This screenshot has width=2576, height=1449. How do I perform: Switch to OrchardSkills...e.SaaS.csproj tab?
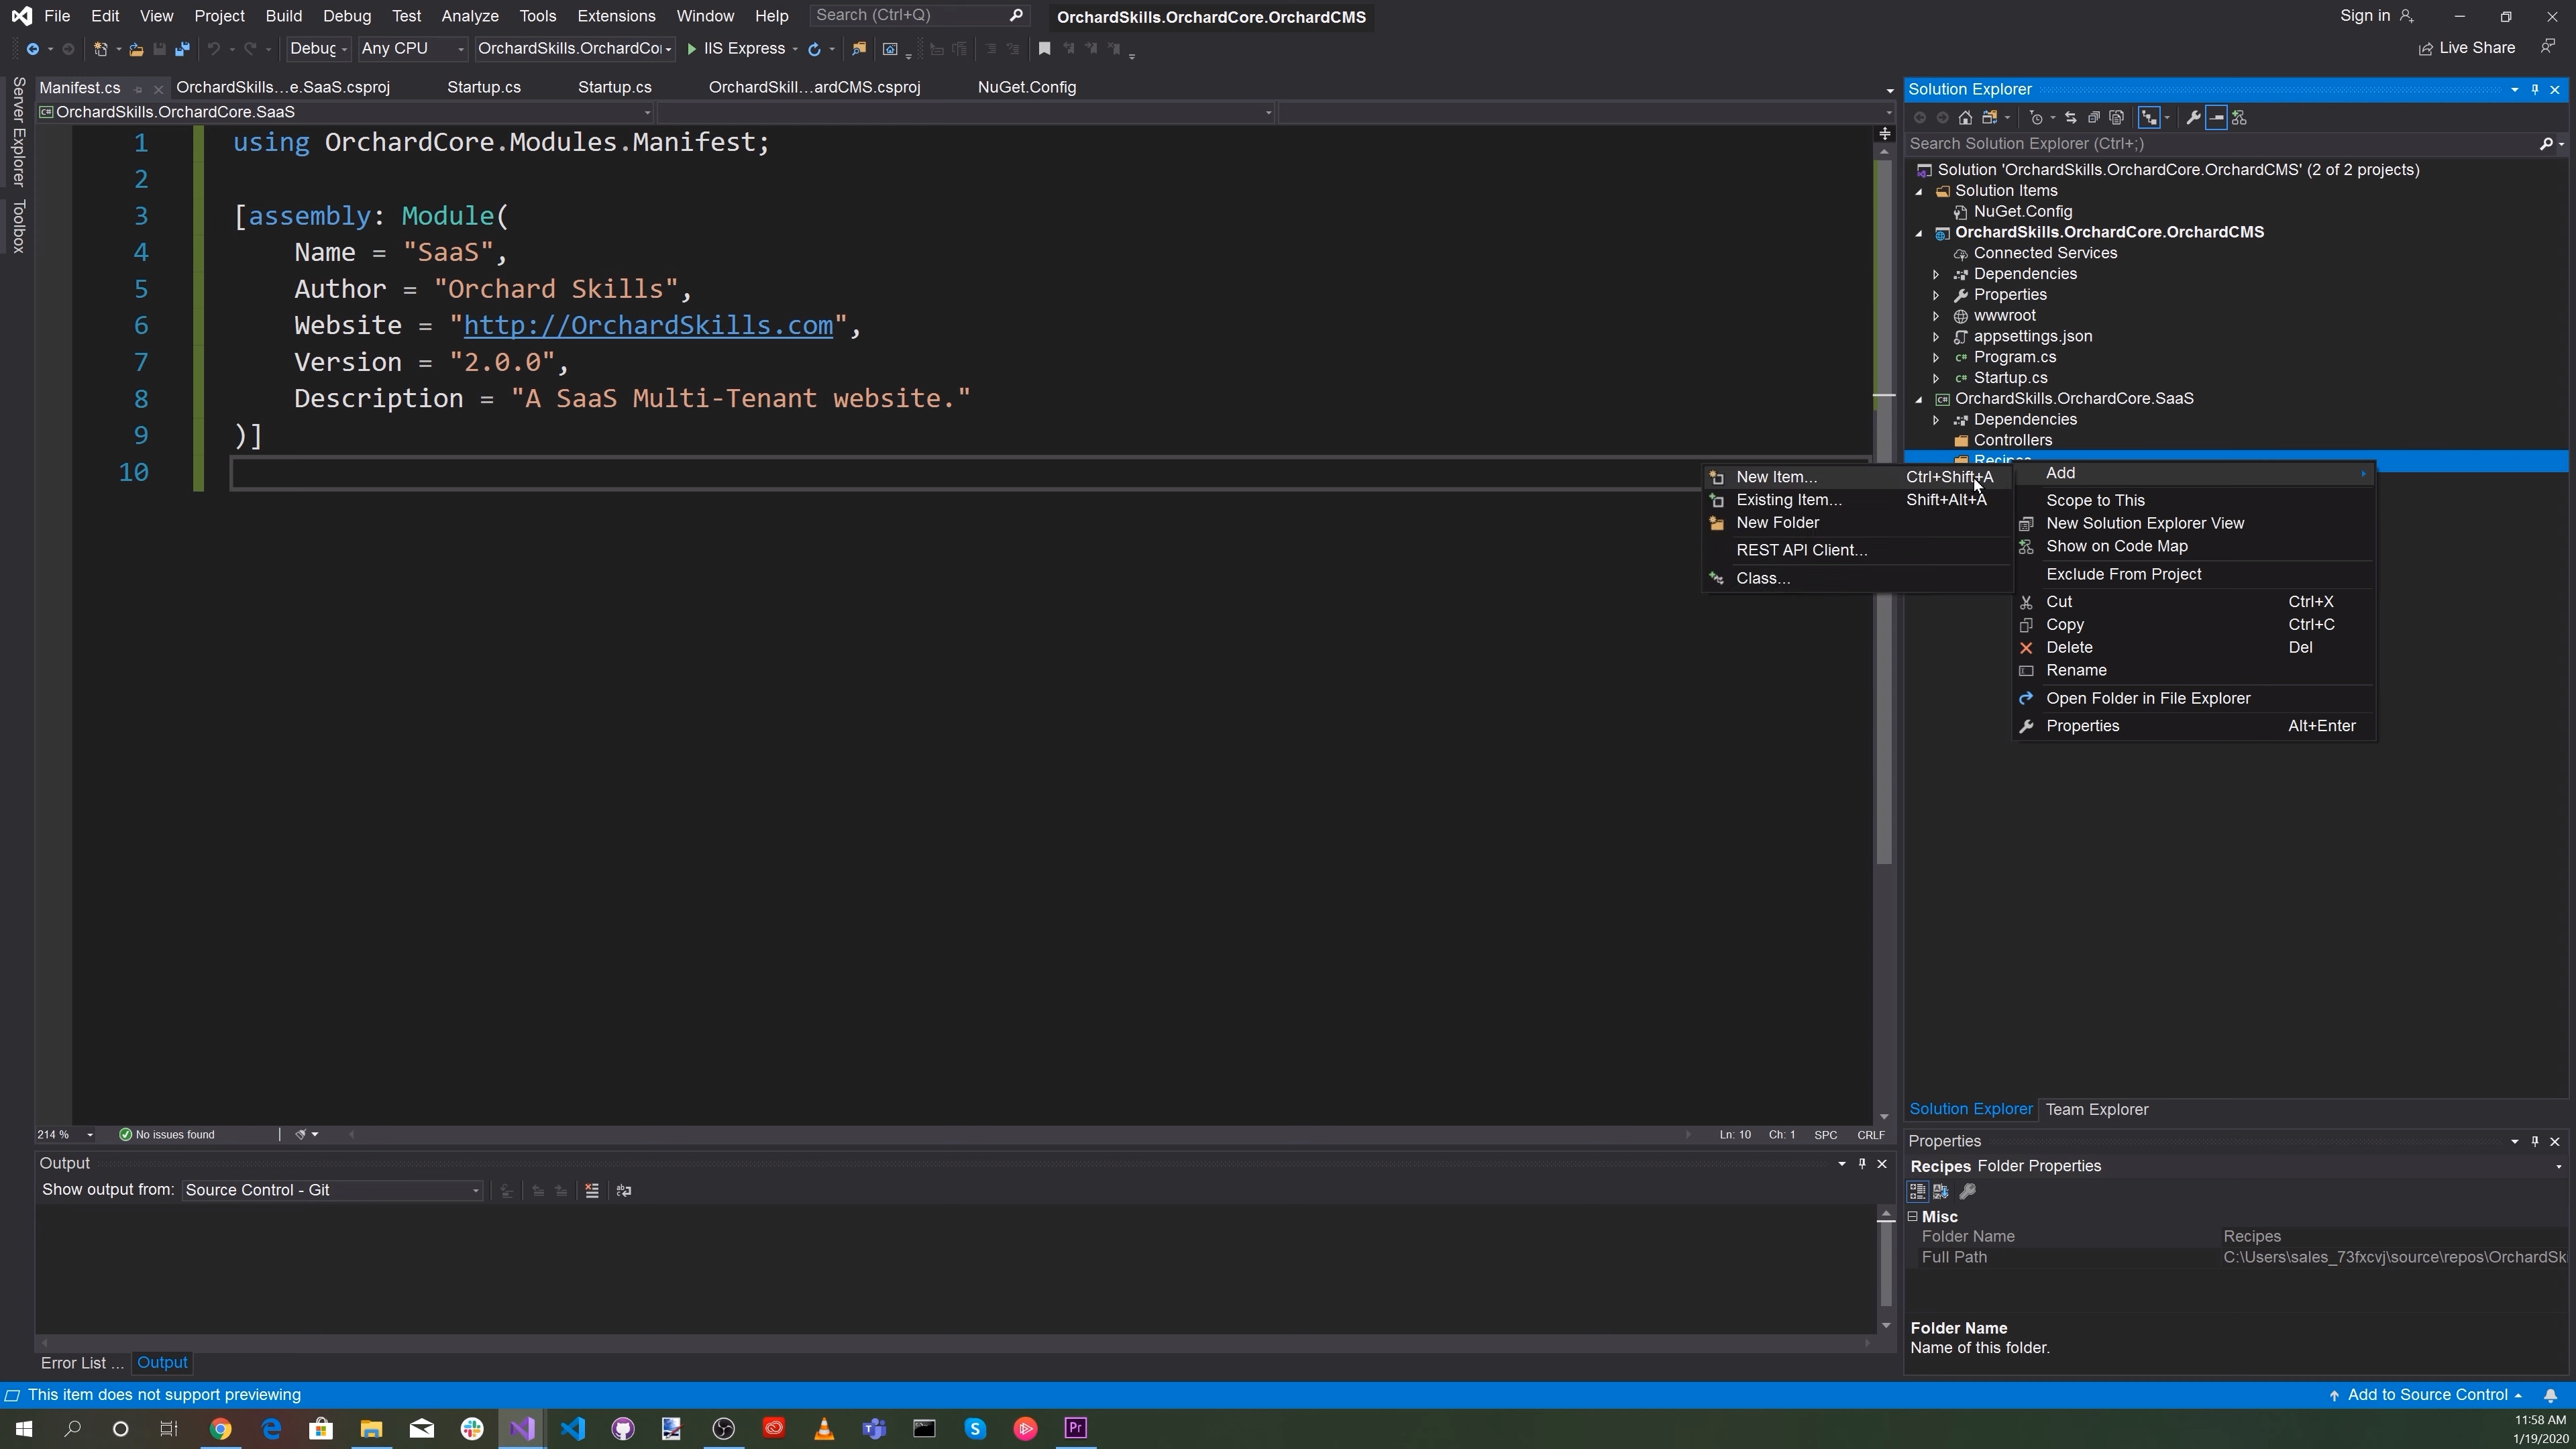(283, 88)
